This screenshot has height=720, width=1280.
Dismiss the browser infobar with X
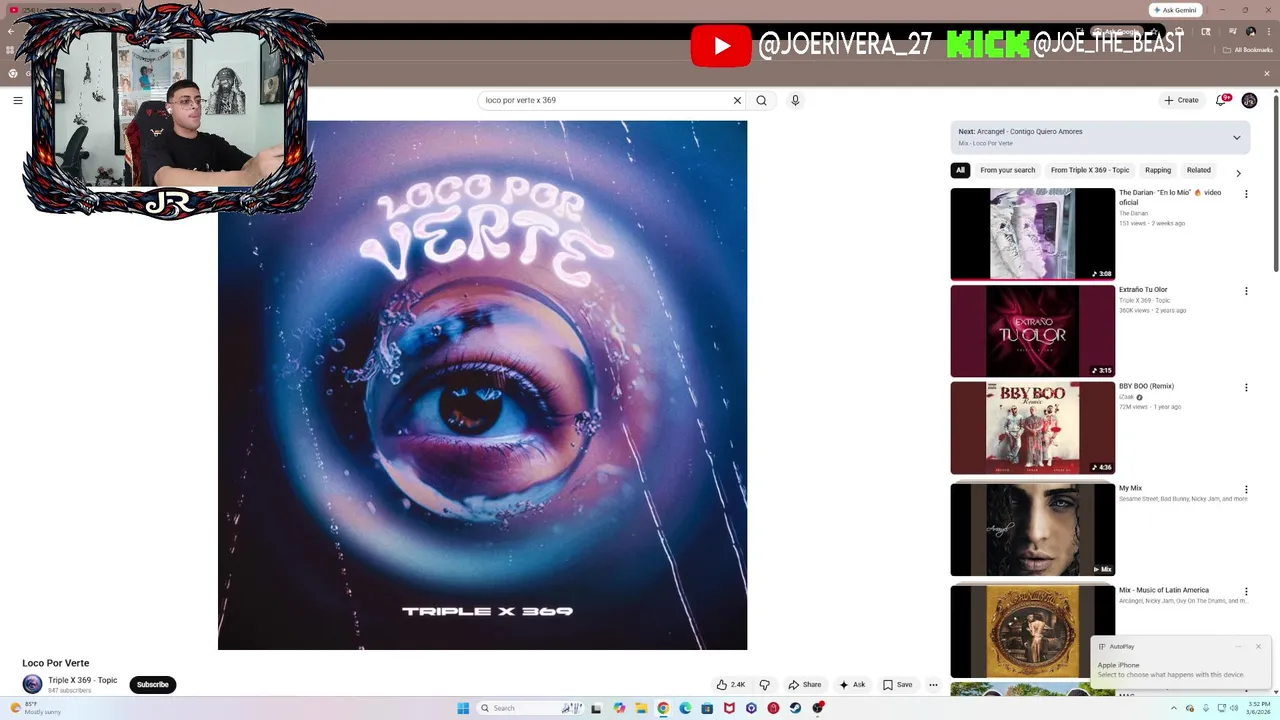[x=1267, y=73]
